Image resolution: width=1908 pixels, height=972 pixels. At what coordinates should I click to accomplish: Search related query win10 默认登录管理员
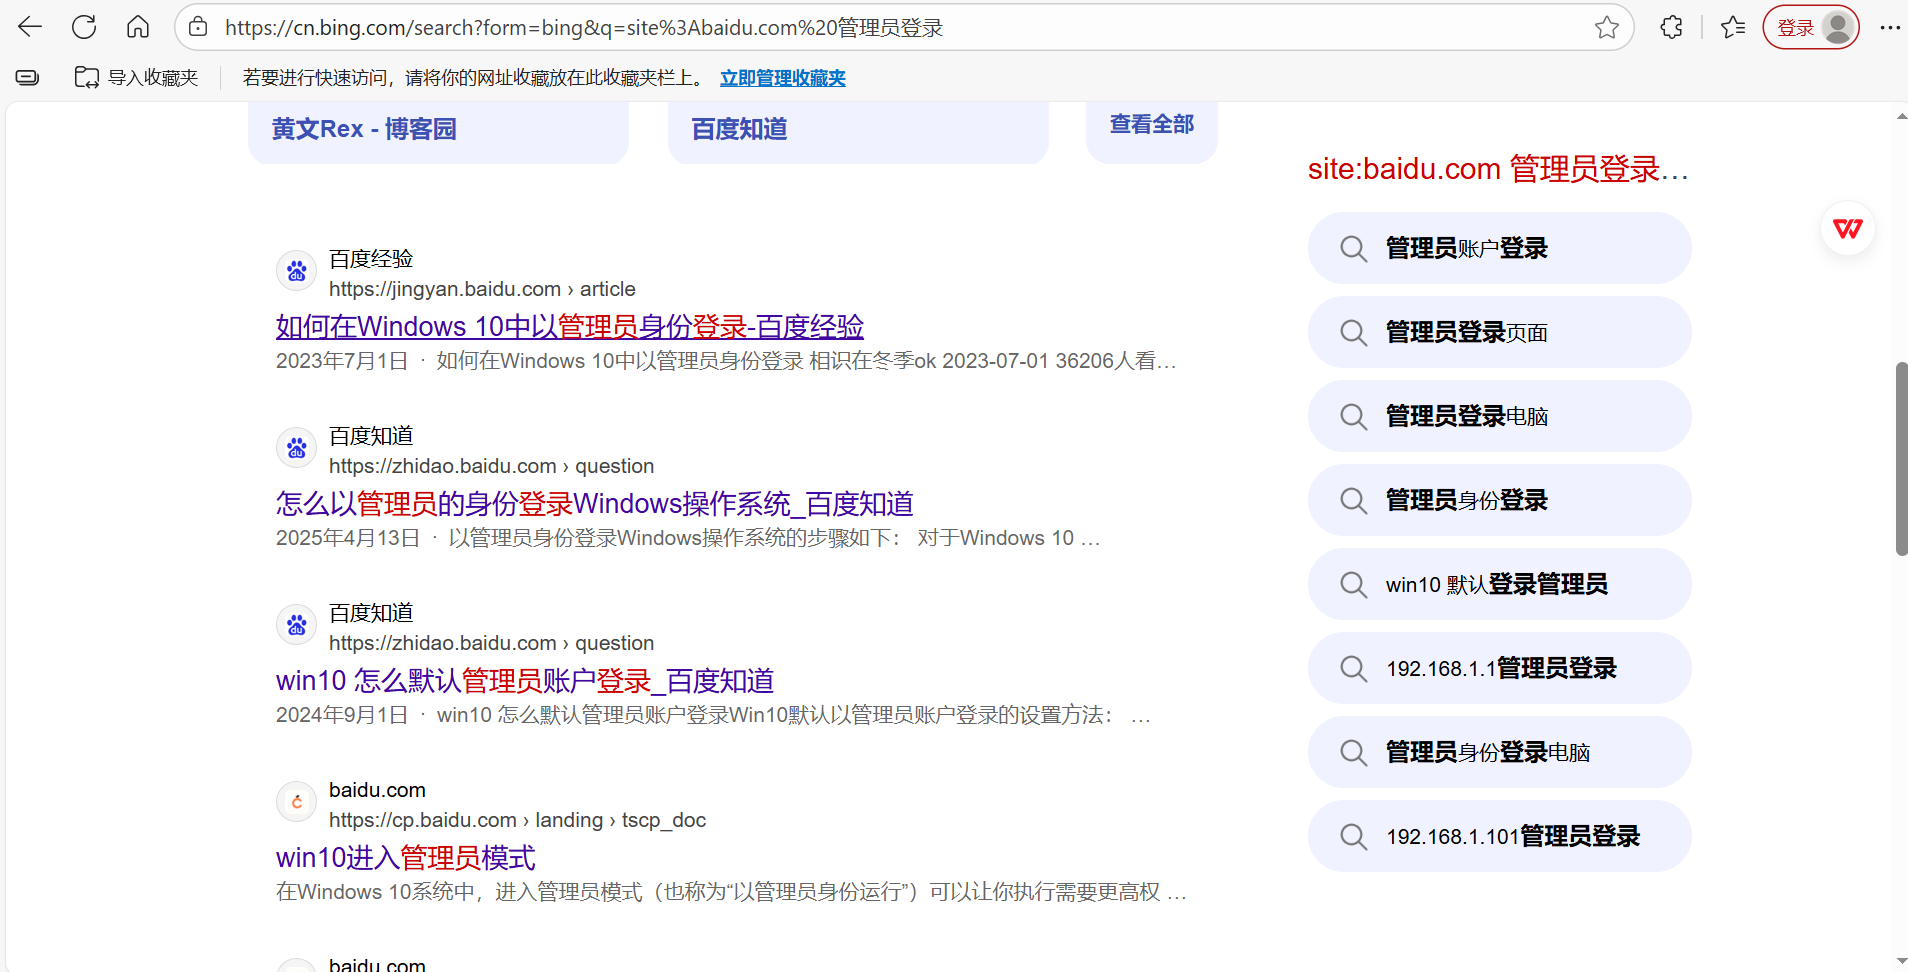tap(1499, 584)
